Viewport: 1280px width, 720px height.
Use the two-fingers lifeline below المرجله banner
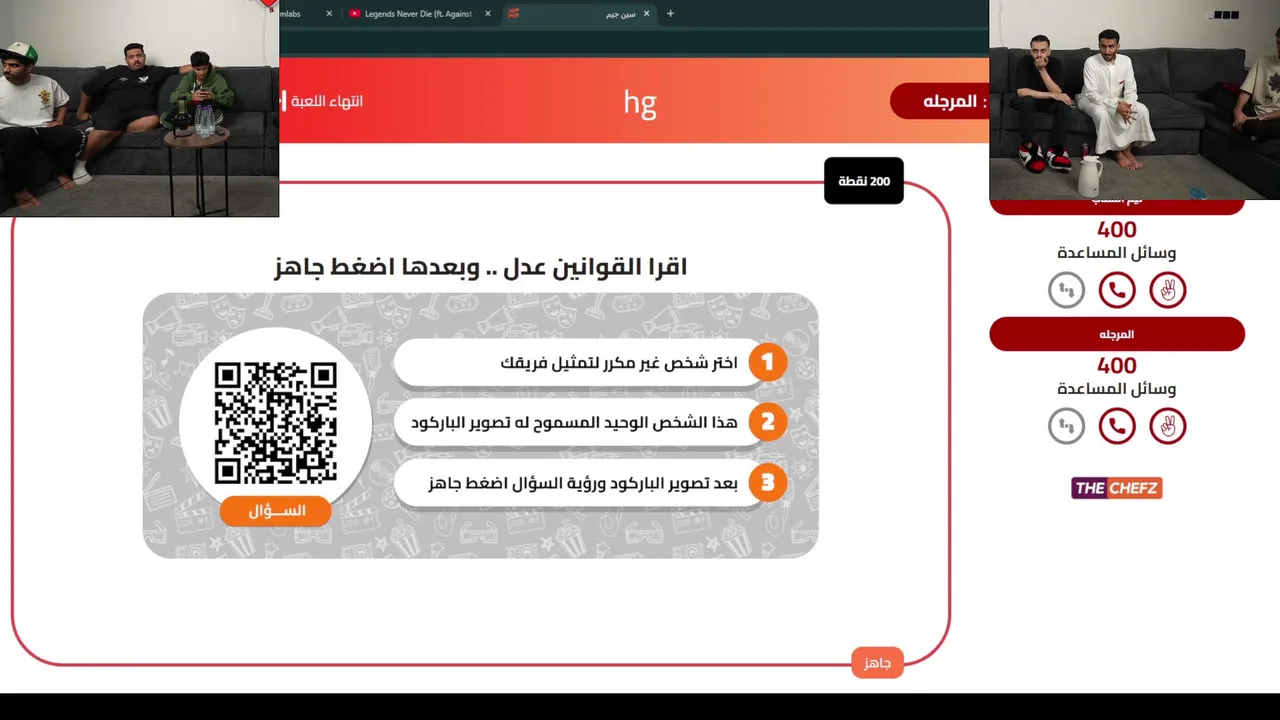1167,426
